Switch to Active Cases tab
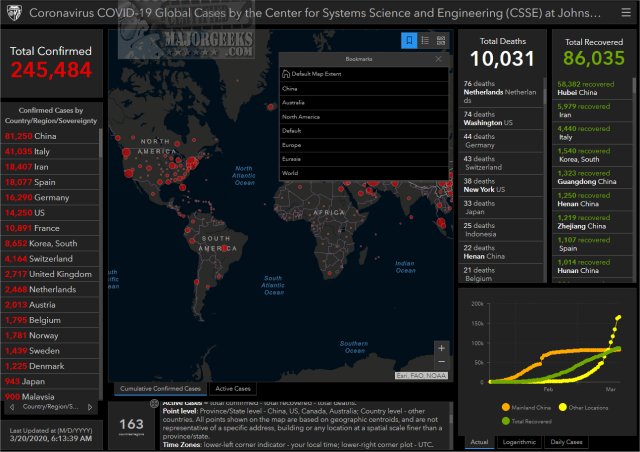The width and height of the screenshot is (640, 452). pyautogui.click(x=233, y=389)
